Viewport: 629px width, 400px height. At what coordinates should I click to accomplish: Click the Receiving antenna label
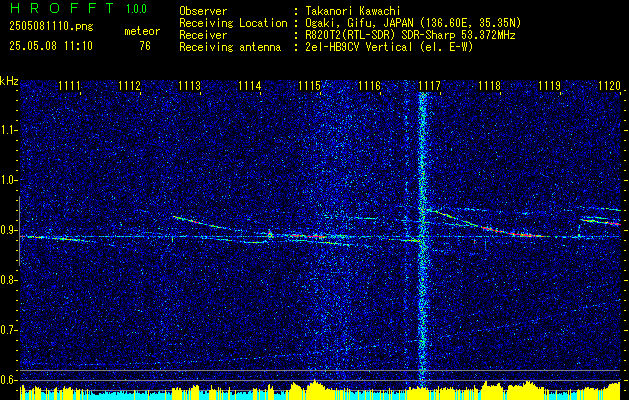[x=230, y=47]
